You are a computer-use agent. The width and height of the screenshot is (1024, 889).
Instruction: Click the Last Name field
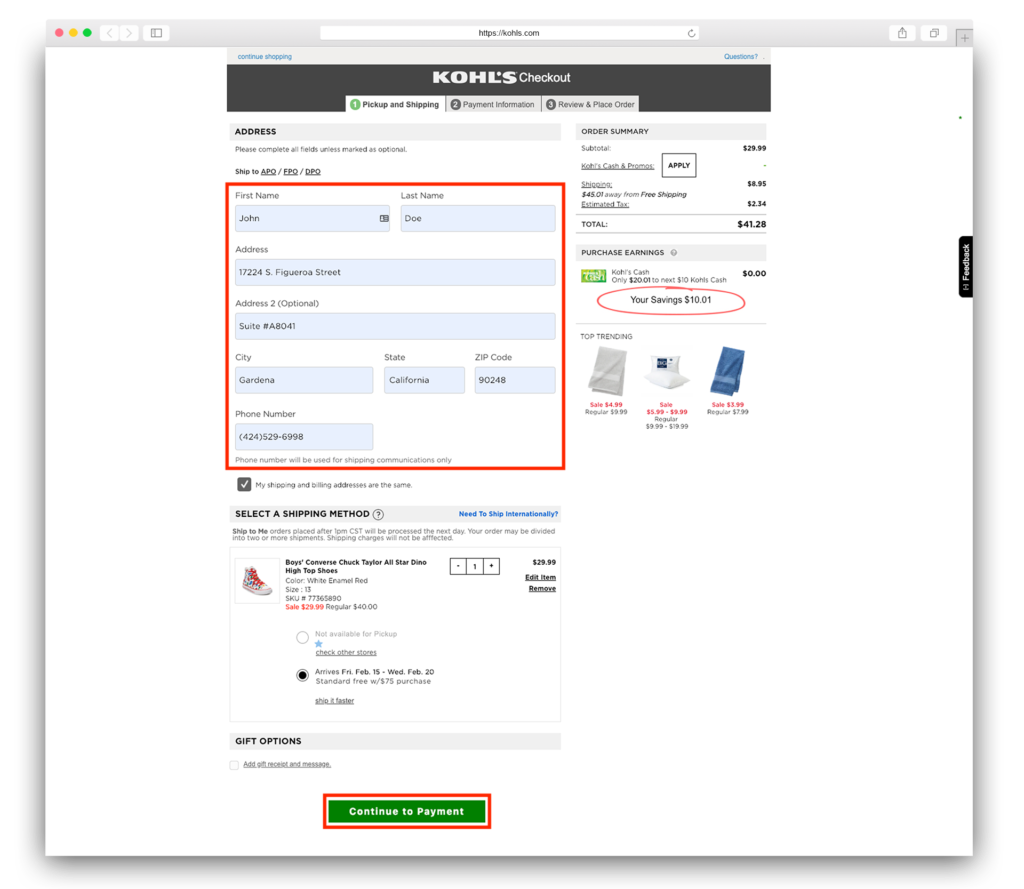pos(478,219)
